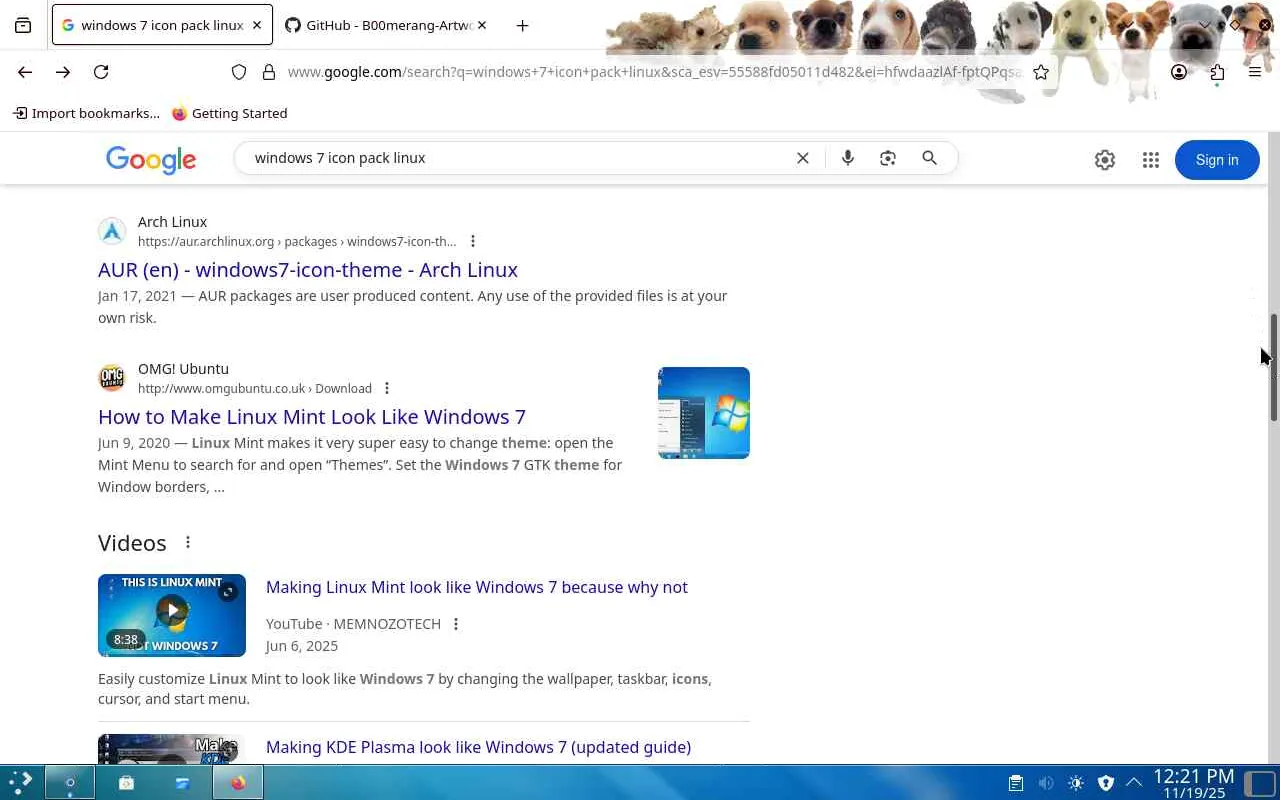
Task: Open the 12:21 PM taskbar clock
Action: 1194,783
